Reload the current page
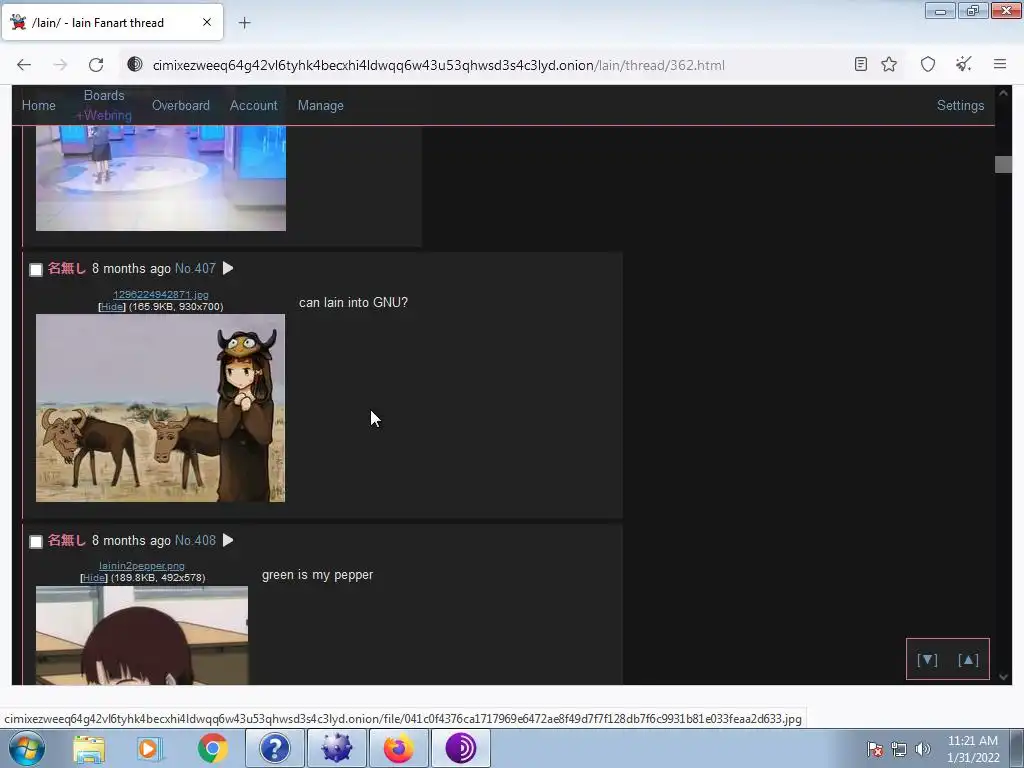 click(96, 65)
